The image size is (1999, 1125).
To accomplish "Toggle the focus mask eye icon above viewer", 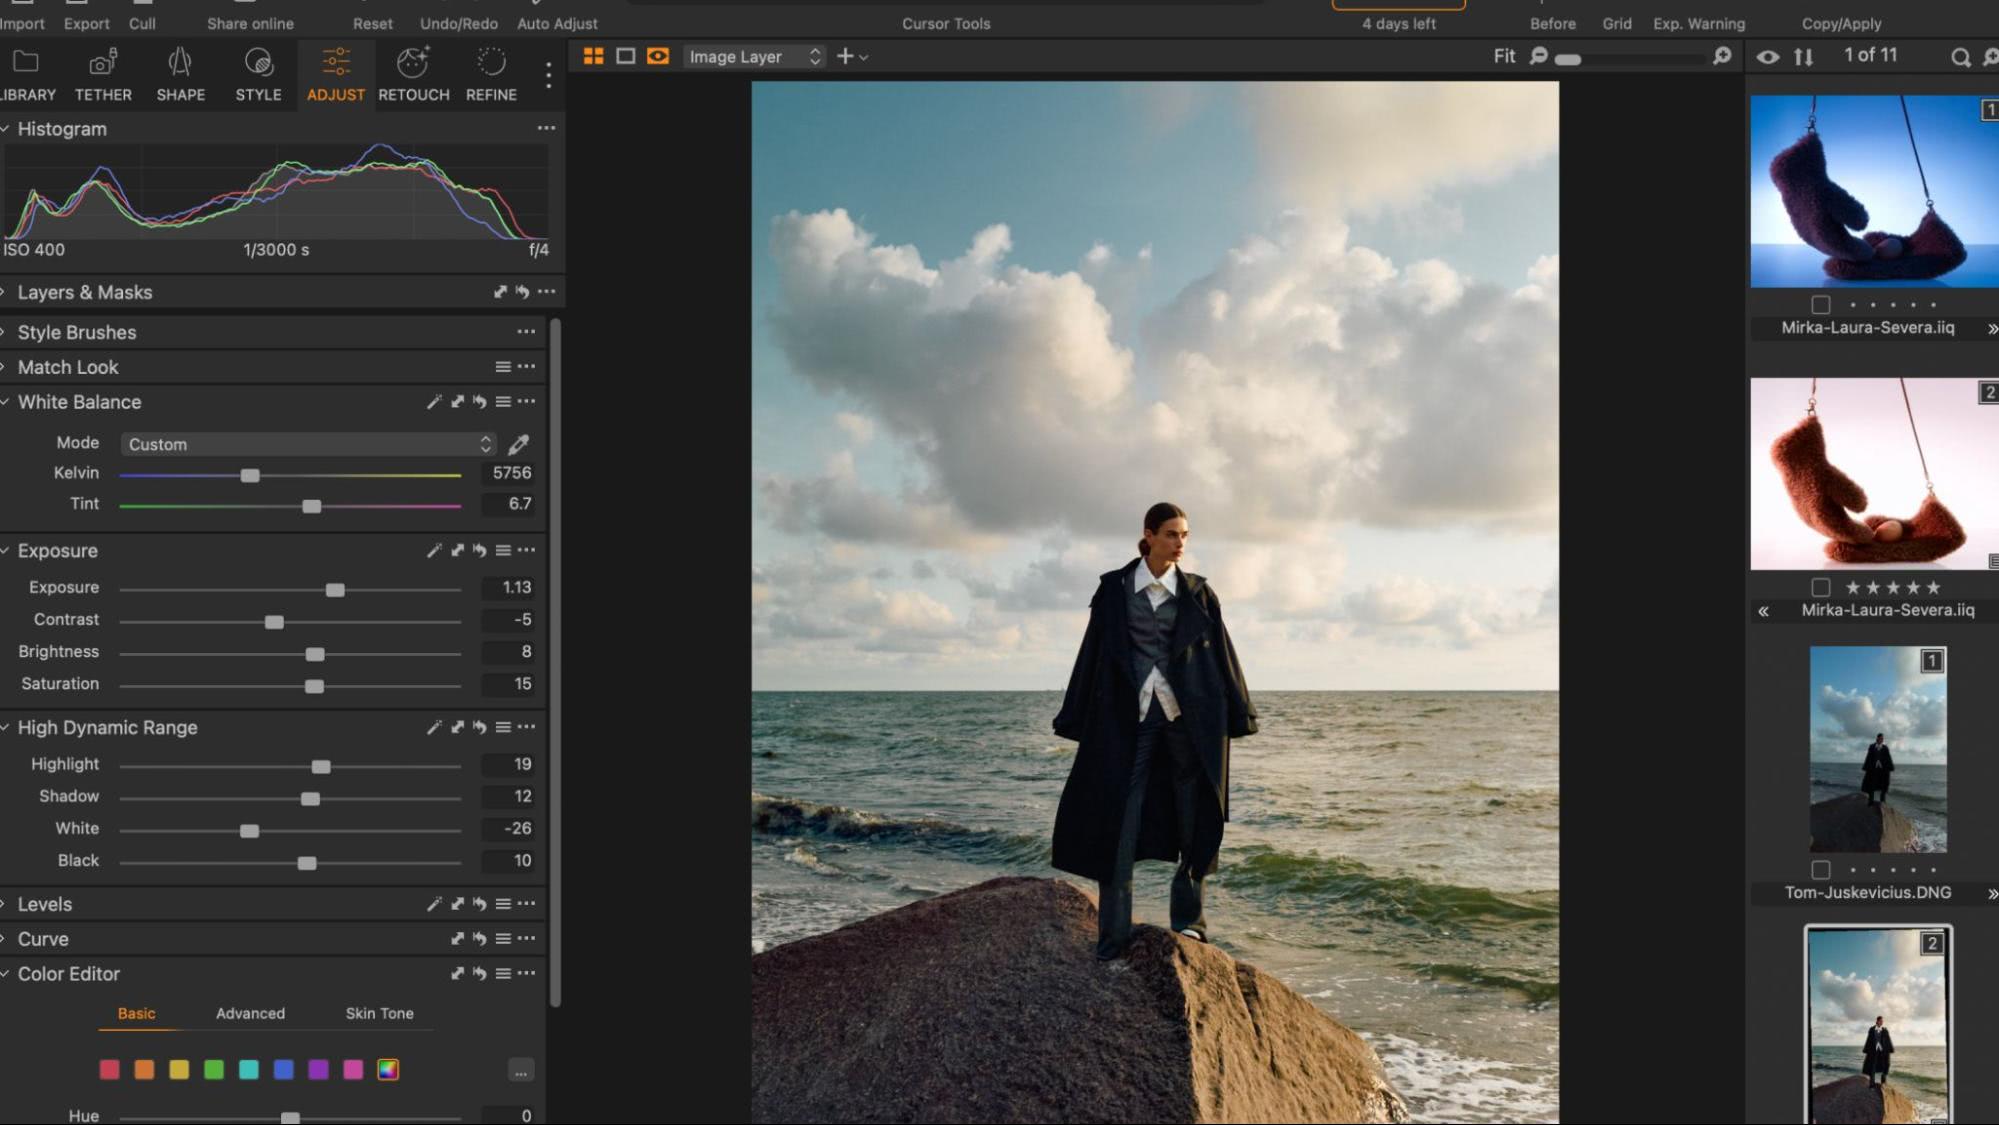I will tap(657, 56).
